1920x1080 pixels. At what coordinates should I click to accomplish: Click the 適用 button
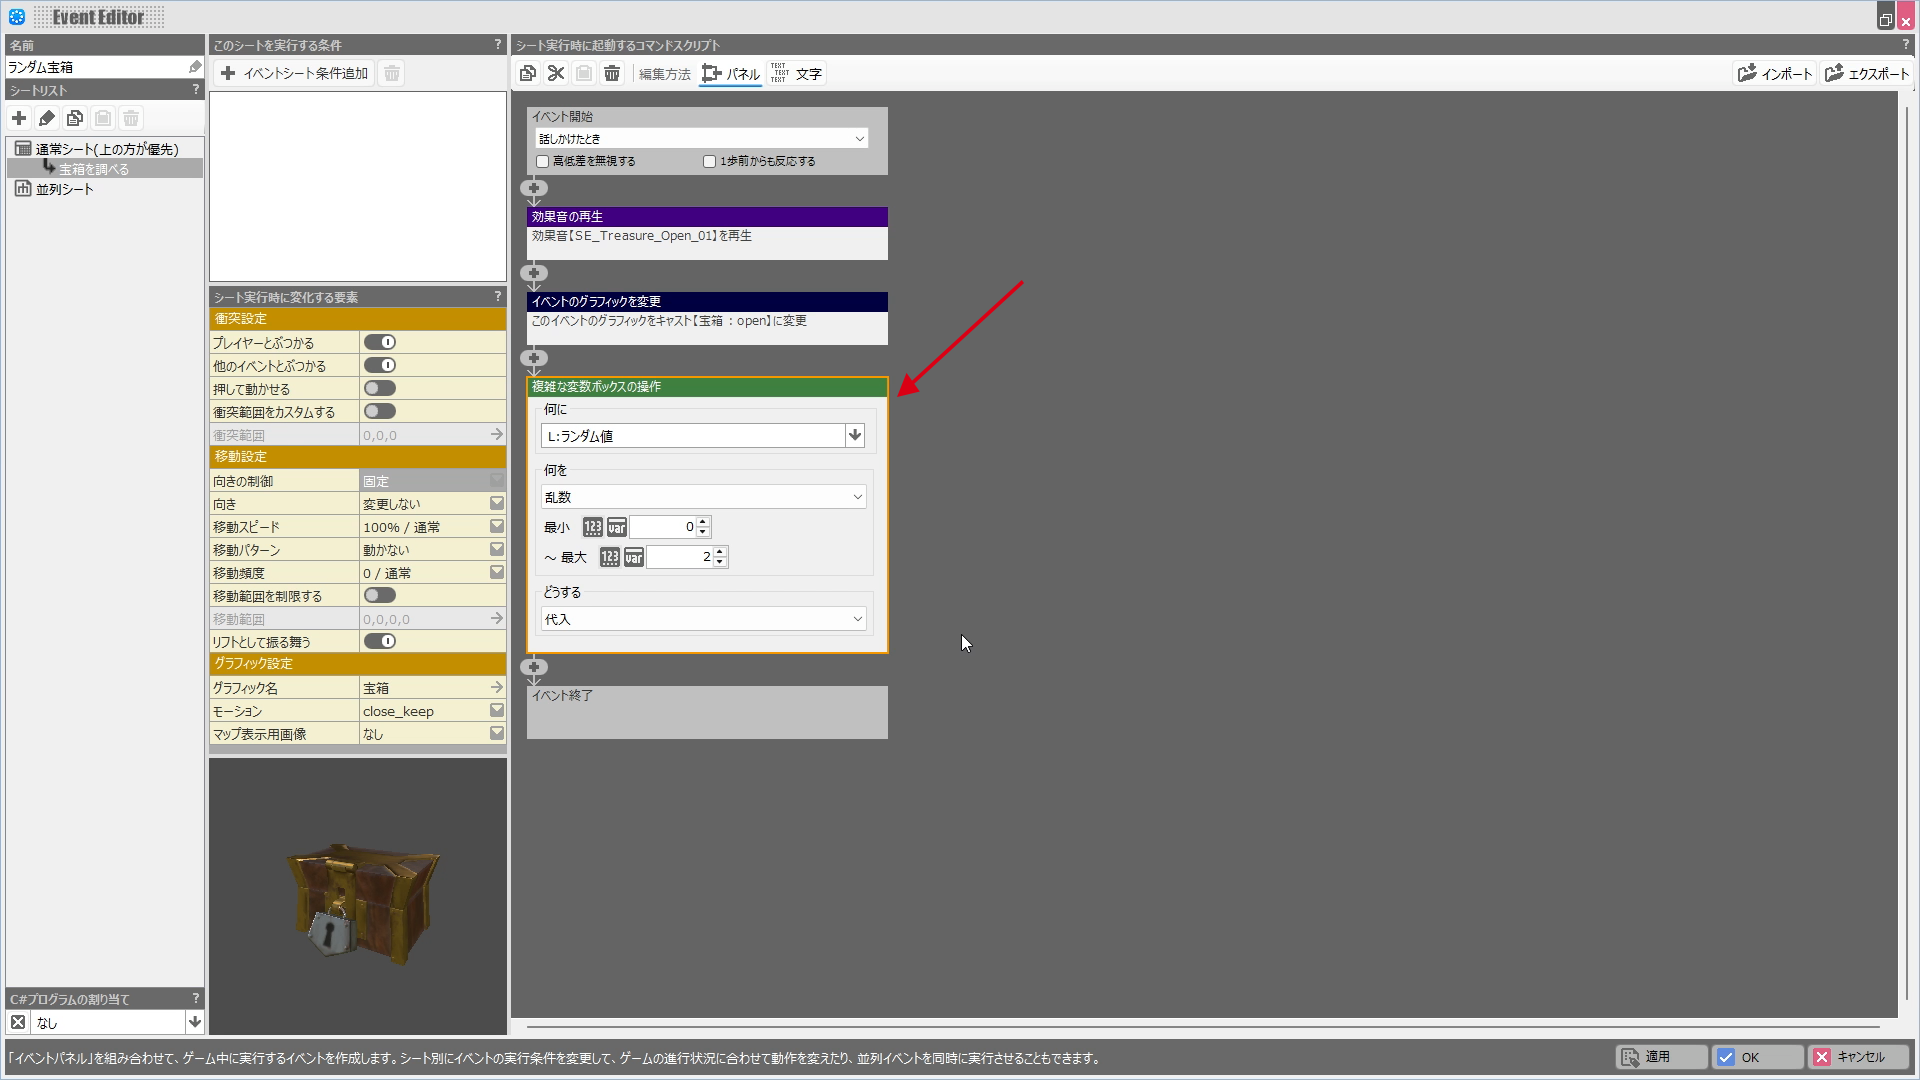(x=1661, y=1057)
